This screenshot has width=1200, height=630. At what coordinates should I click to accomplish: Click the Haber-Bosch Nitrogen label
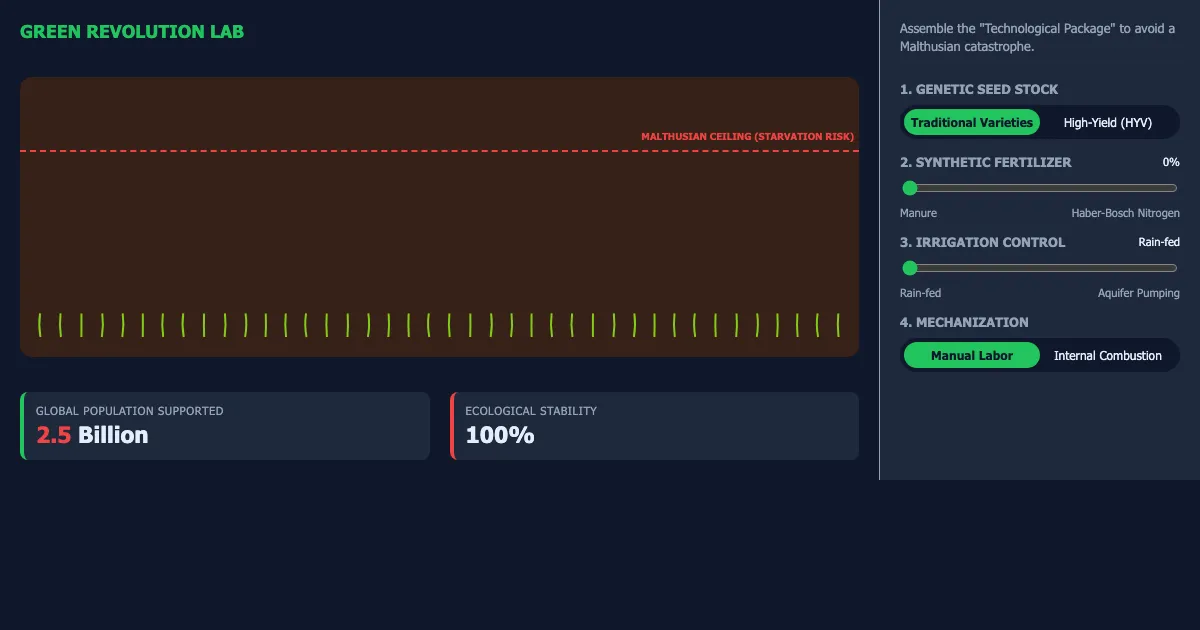tap(1125, 213)
